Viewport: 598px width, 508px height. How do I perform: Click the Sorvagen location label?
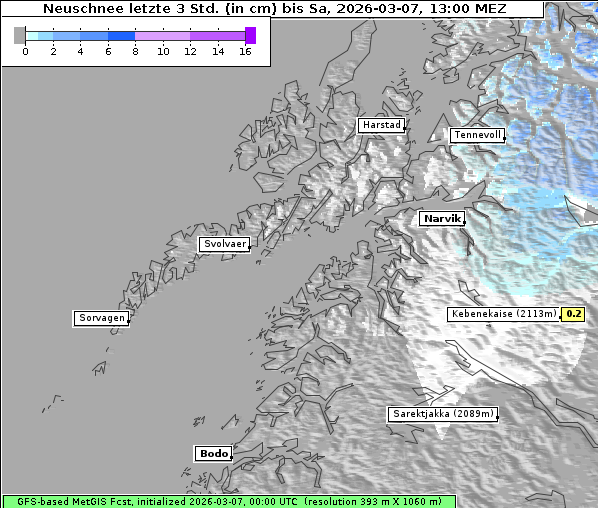(101, 318)
